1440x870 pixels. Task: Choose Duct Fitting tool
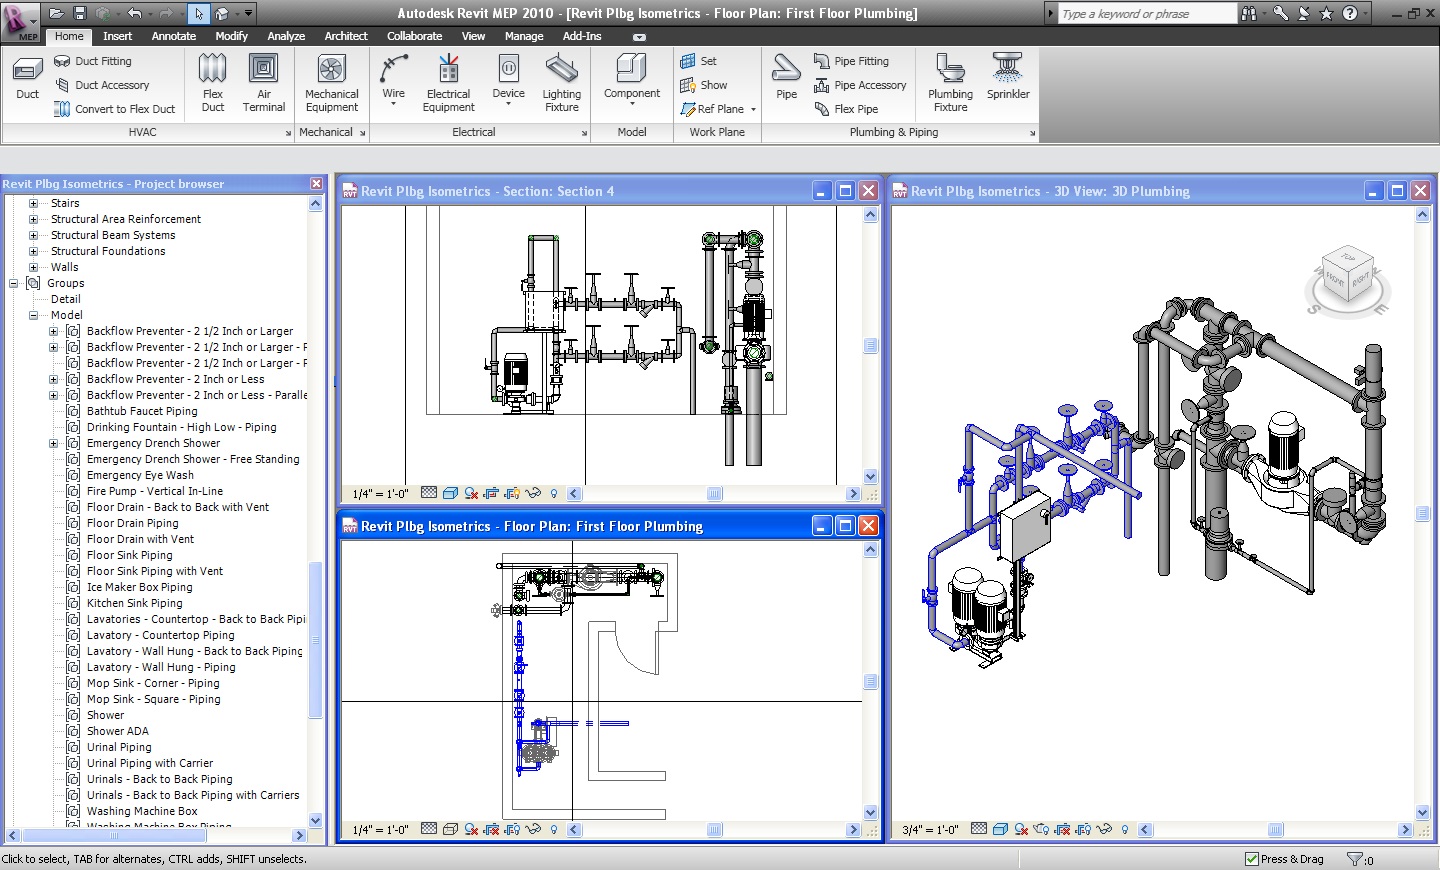(93, 61)
